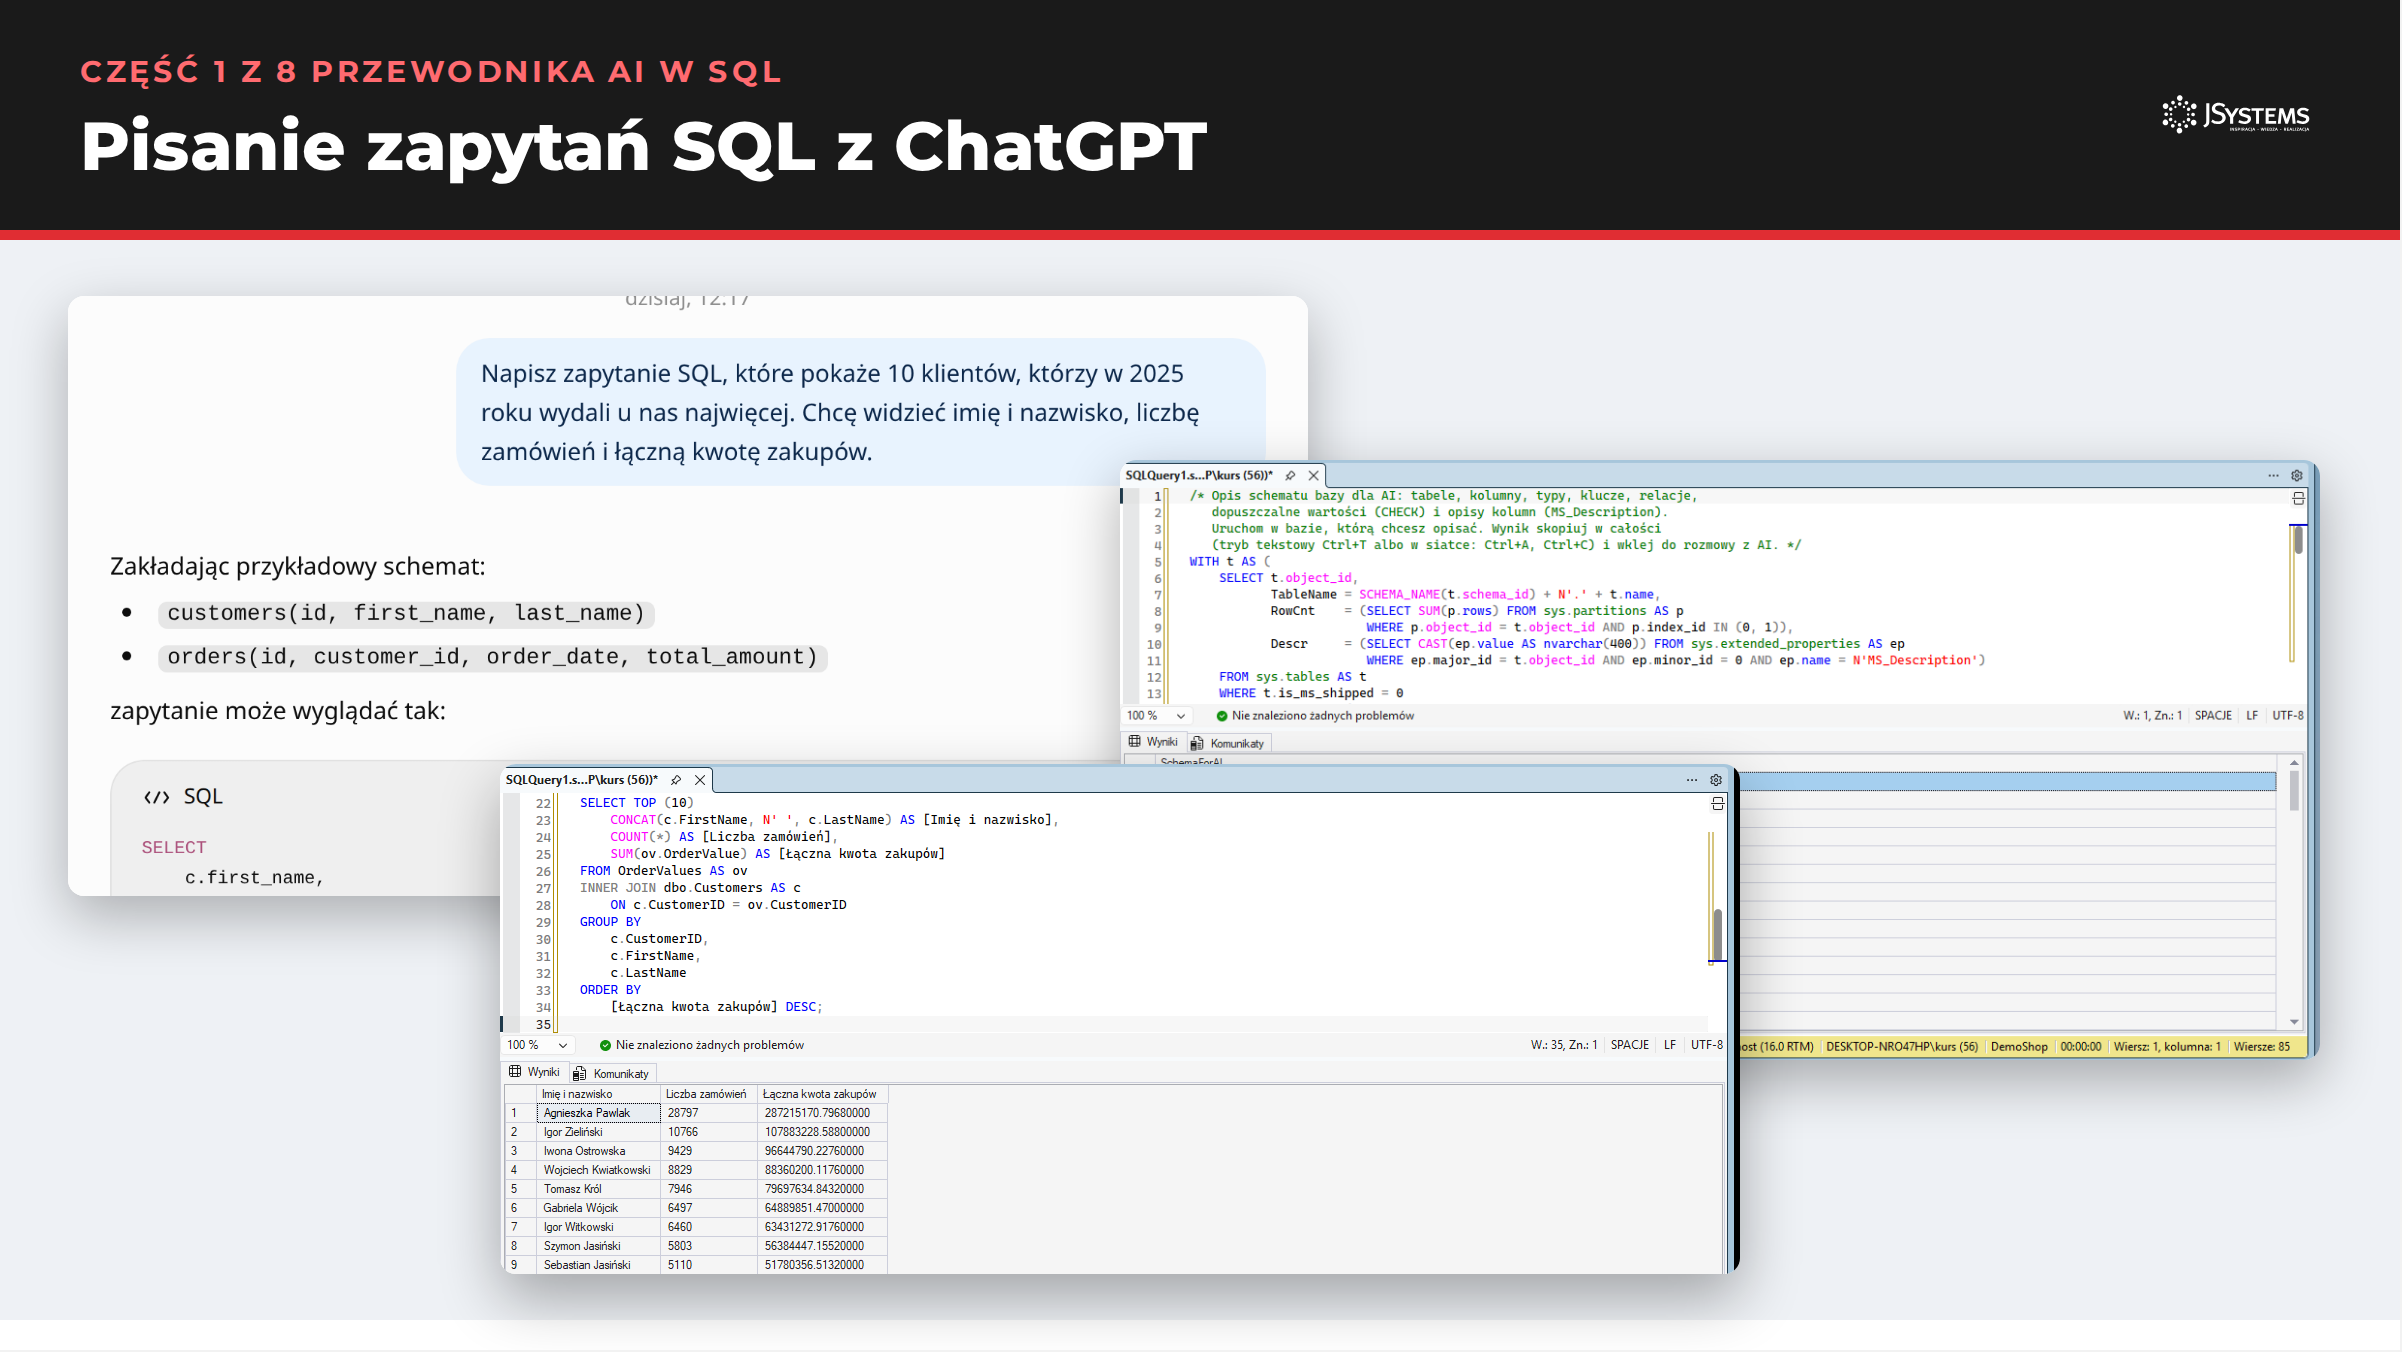Click green checkmark in schema query status
This screenshot has height=1352, width=2402.
click(1221, 716)
